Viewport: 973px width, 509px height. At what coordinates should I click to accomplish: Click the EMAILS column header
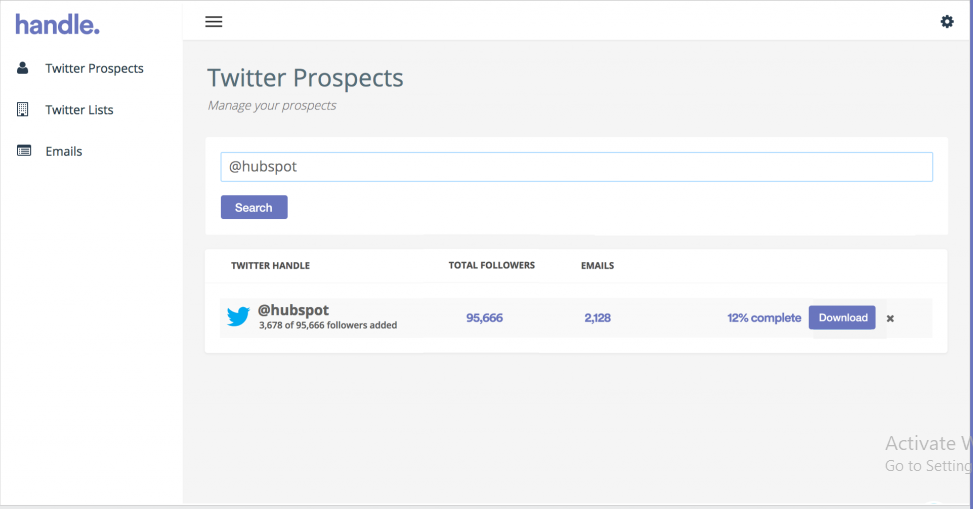coord(598,266)
